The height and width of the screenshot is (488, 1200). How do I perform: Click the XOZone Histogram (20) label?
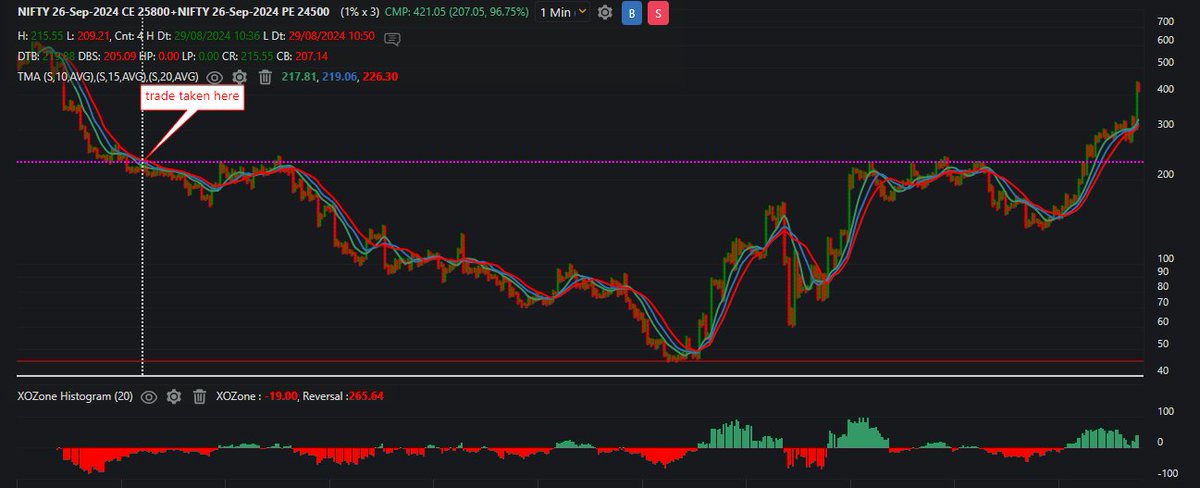(73, 397)
